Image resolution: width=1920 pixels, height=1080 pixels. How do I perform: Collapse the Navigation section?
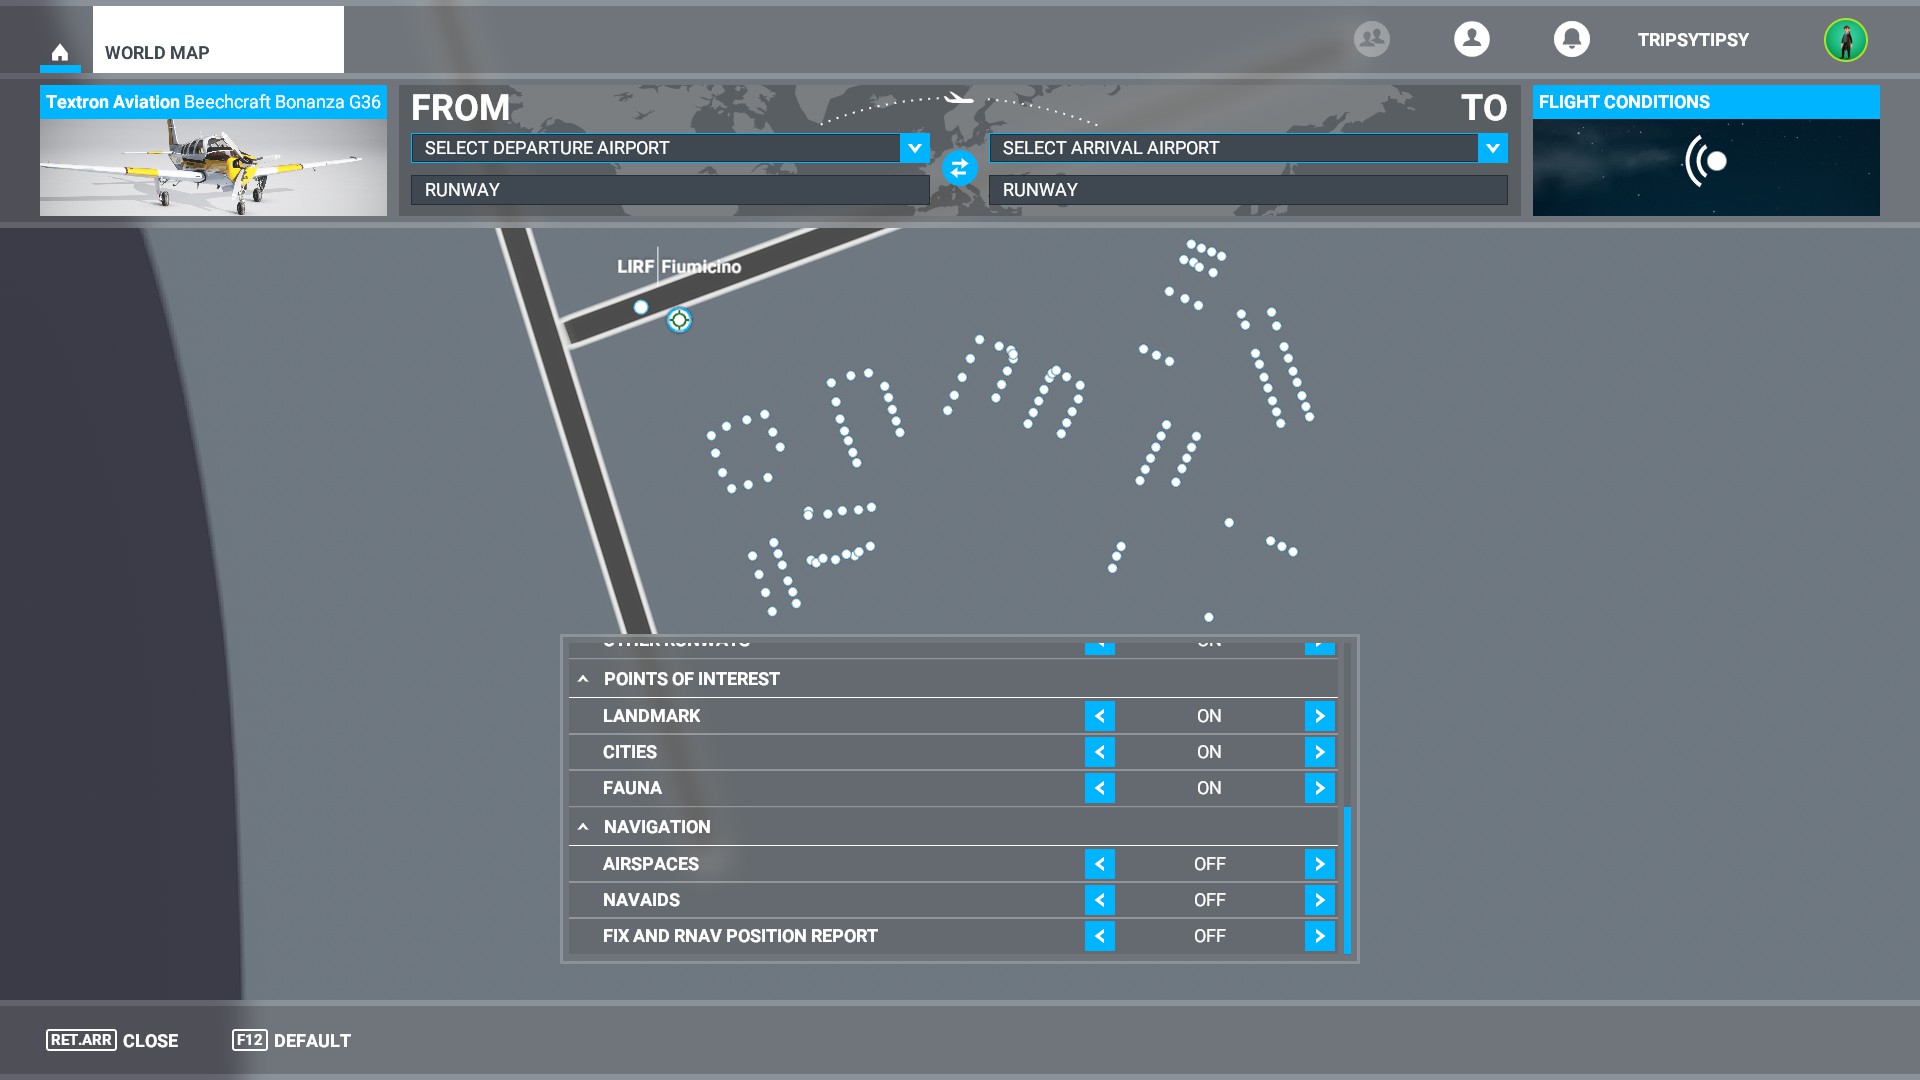[584, 827]
